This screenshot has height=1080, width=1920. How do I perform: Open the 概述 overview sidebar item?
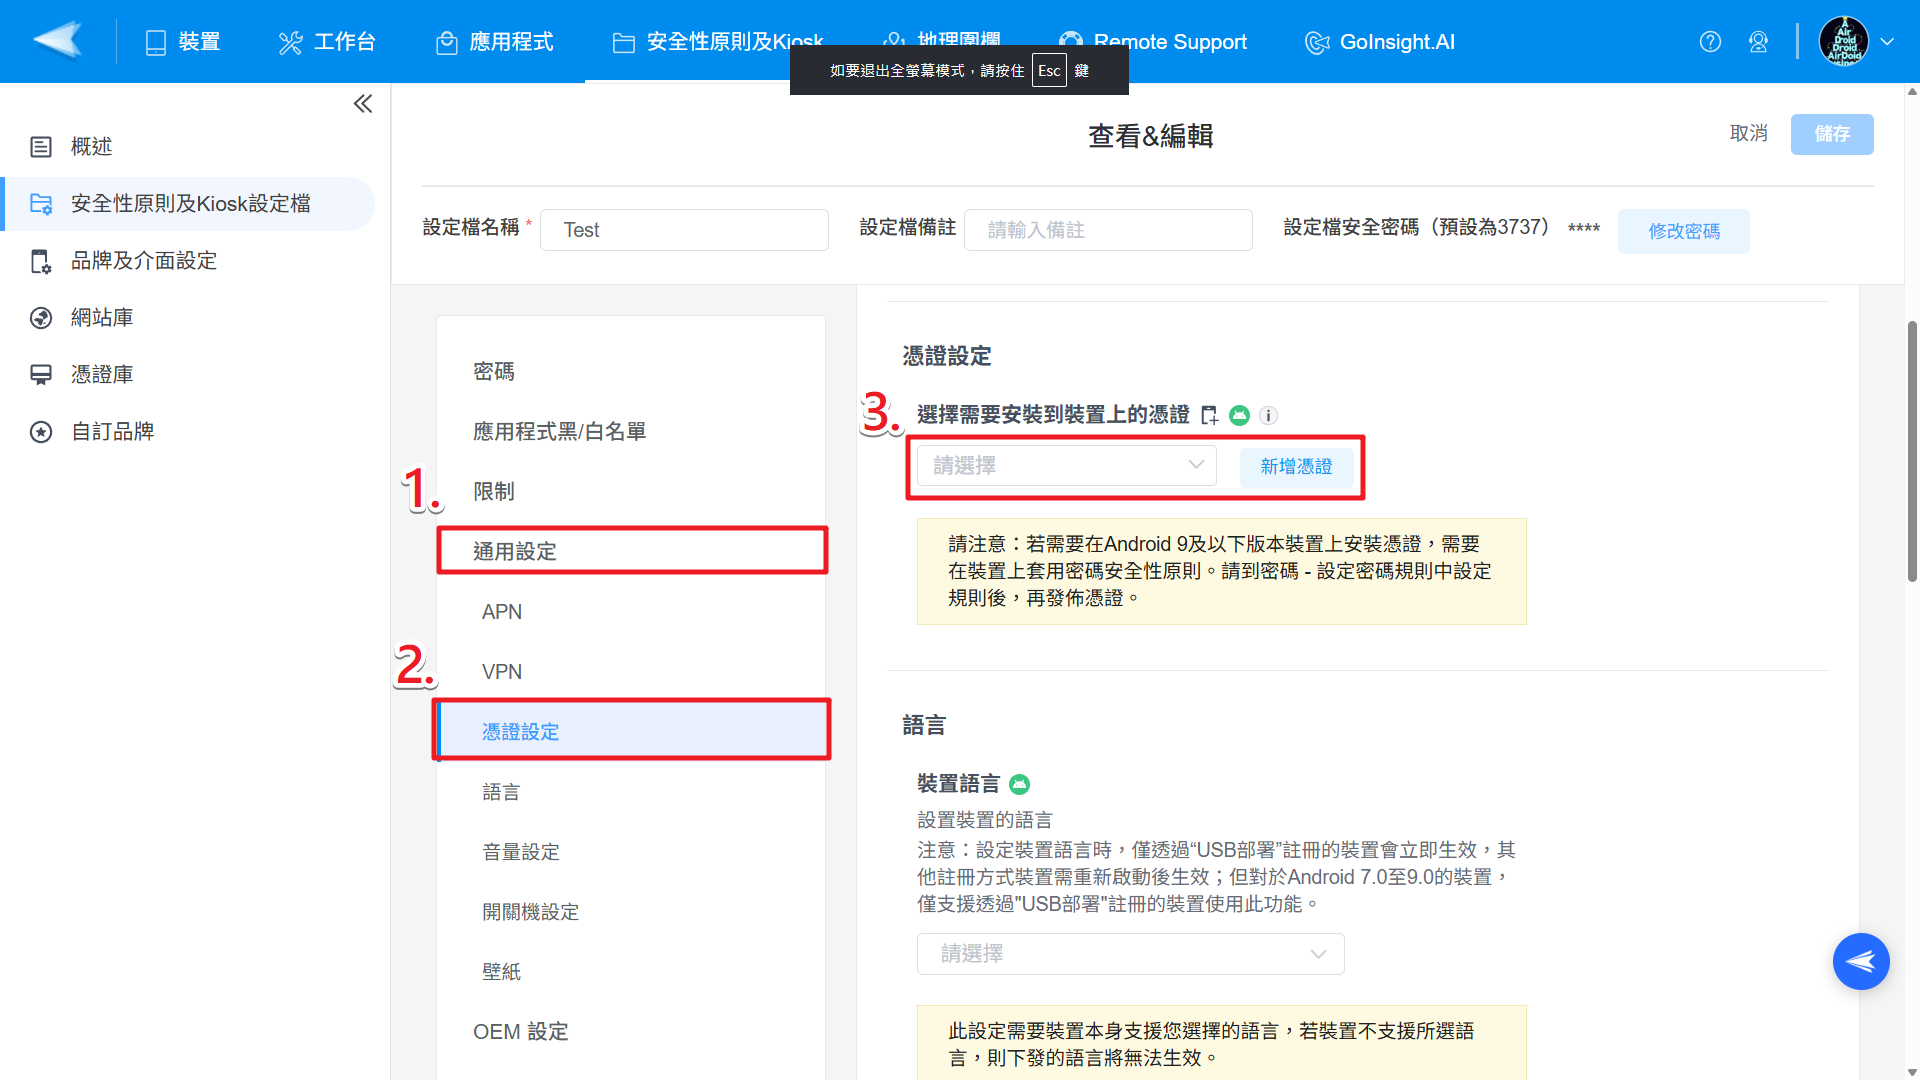click(x=90, y=147)
